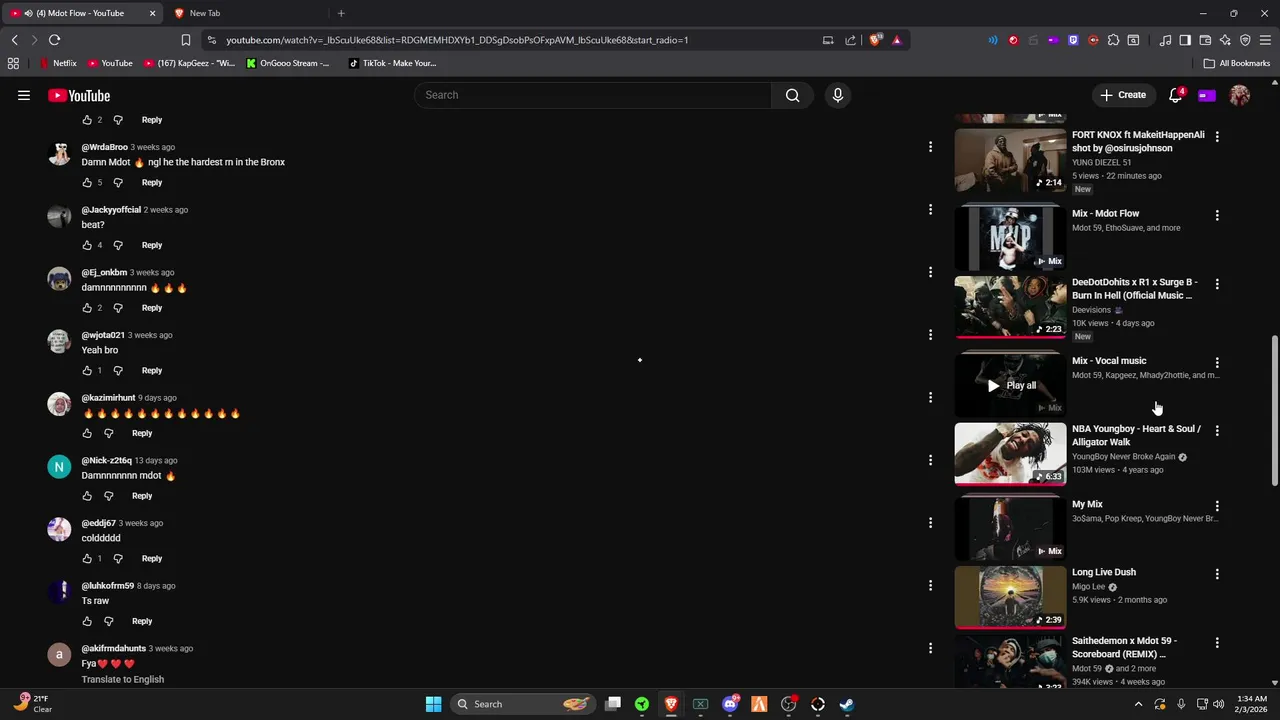Open options menu for @eddj67 comment
Viewport: 1280px width, 720px height.
click(x=930, y=523)
